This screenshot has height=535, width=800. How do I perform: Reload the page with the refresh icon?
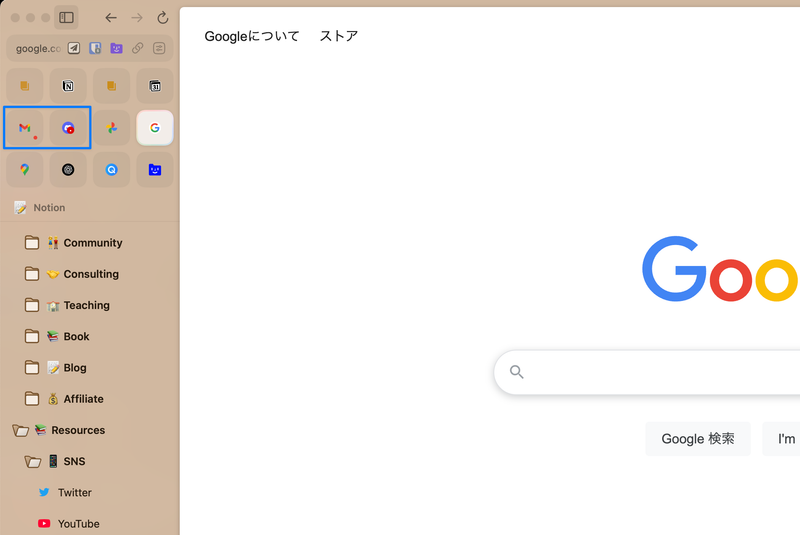point(163,18)
